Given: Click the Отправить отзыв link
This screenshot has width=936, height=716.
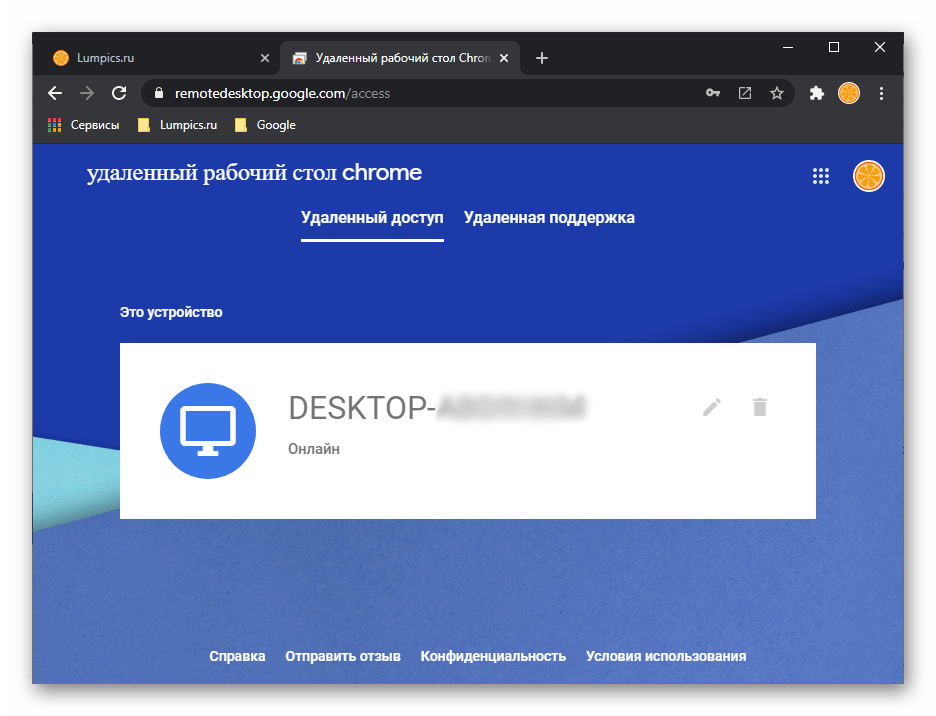Looking at the screenshot, I should tap(343, 656).
